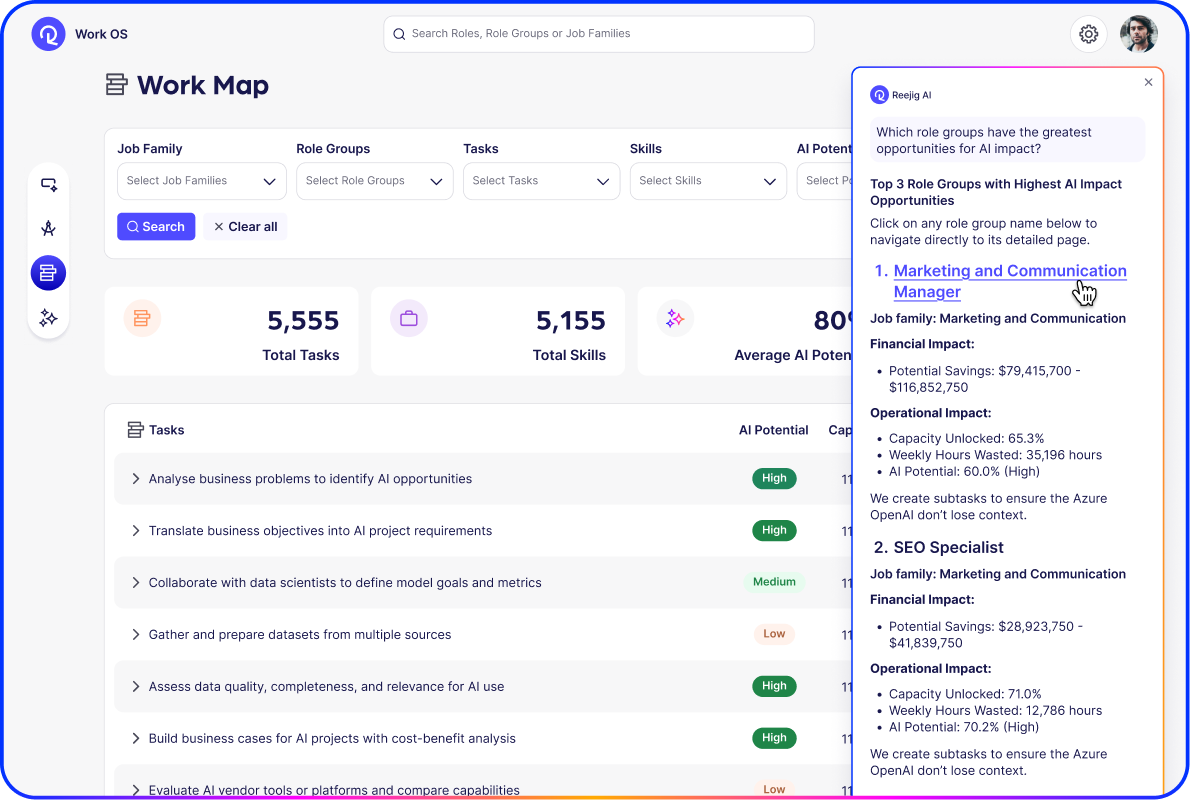Viewport: 1190px width, 800px height.
Task: Select the compass tool icon in sidebar
Action: (48, 228)
